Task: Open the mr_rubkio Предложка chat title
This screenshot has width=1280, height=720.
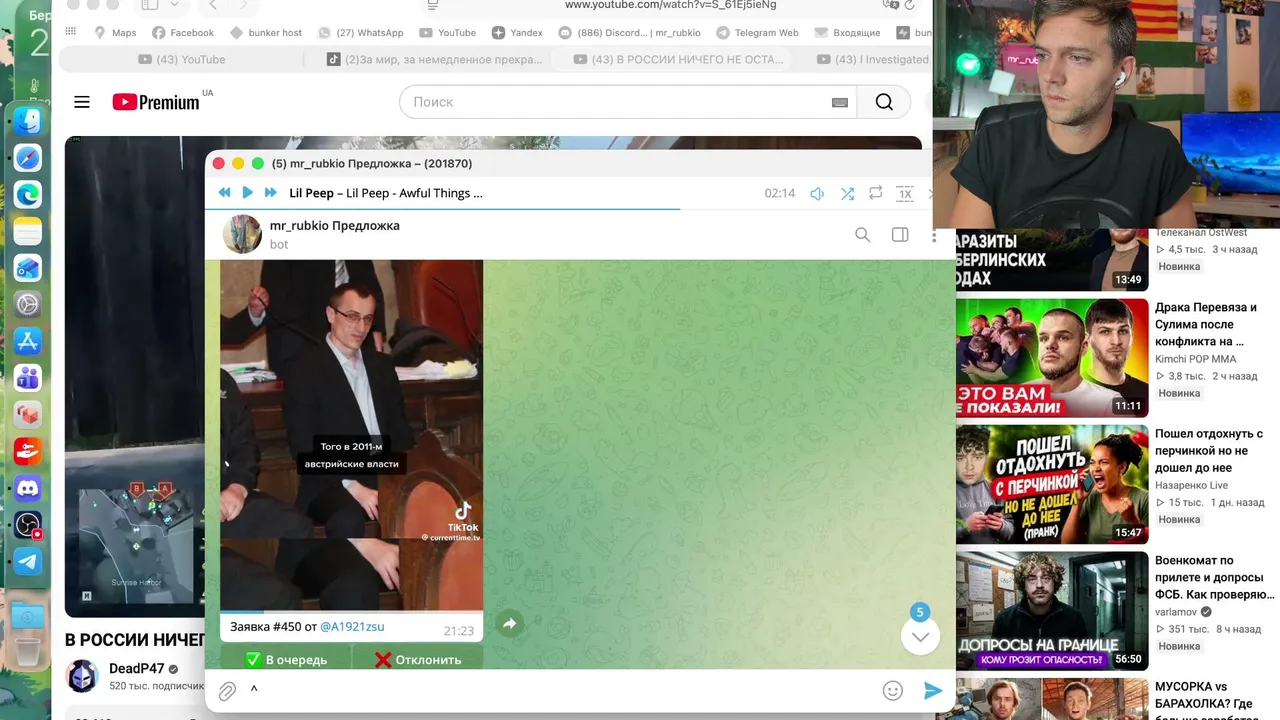Action: (x=335, y=226)
